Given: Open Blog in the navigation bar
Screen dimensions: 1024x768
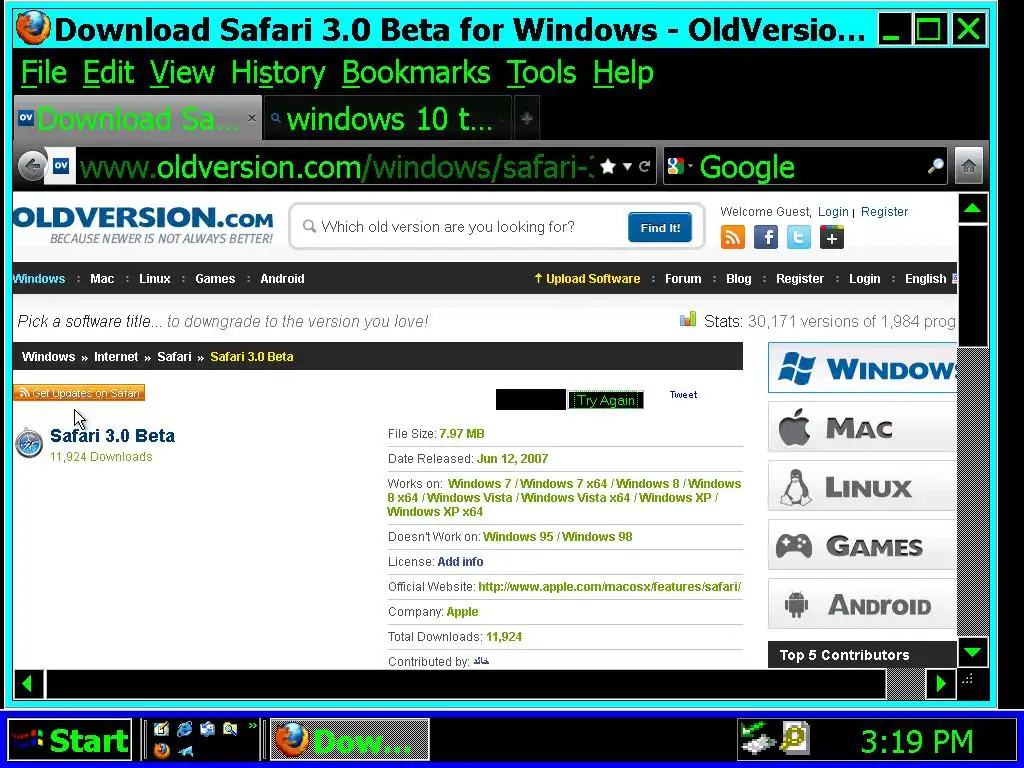Looking at the screenshot, I should tap(739, 279).
